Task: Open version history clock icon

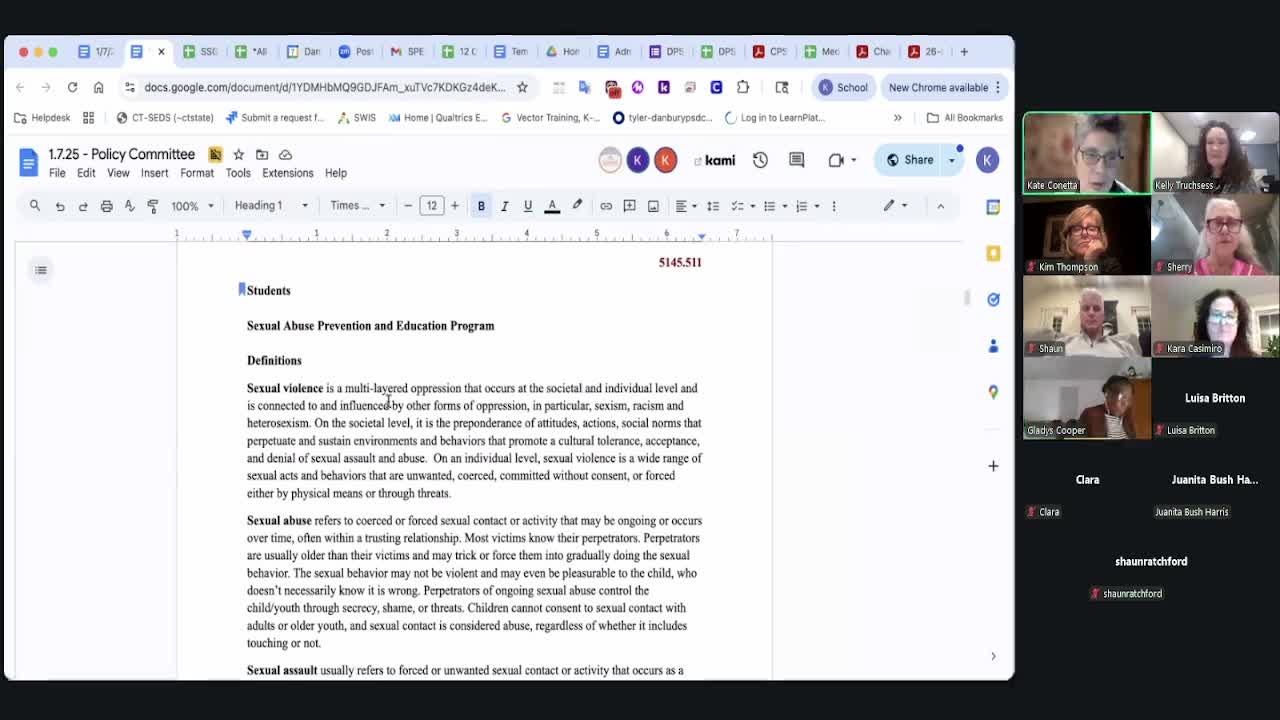Action: click(760, 160)
